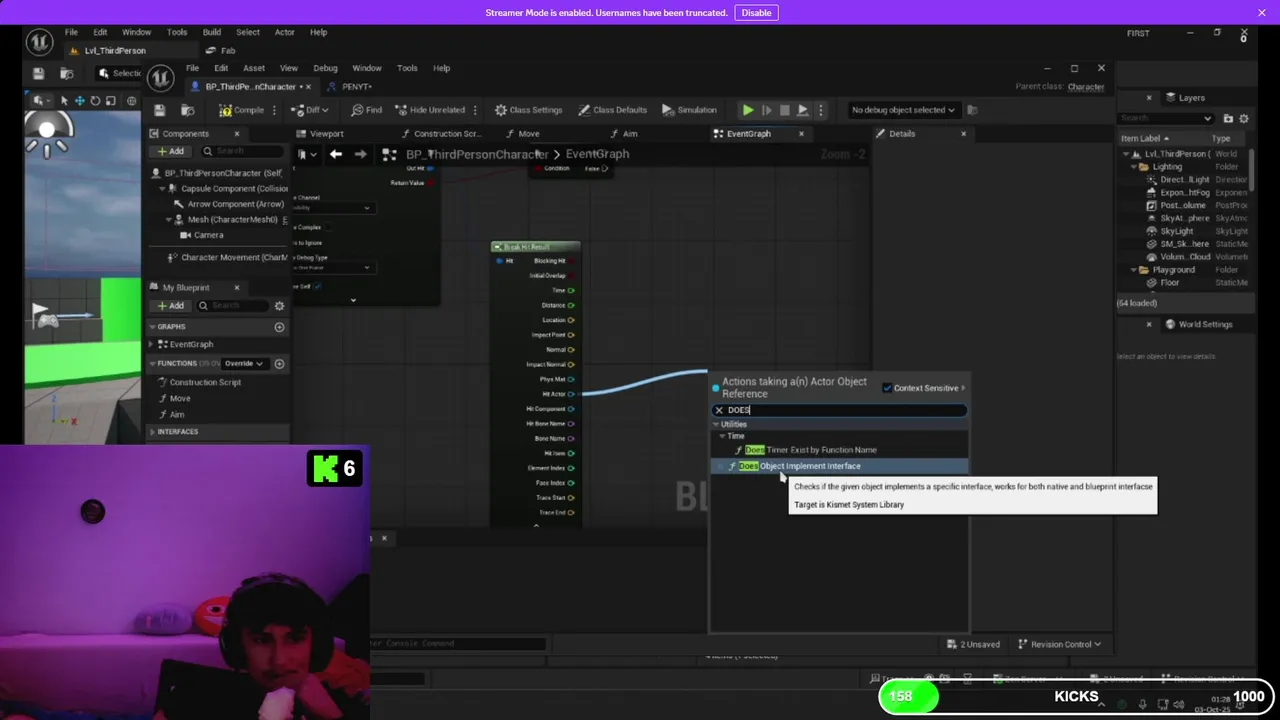Click the Hit Actor output pin
Image resolution: width=1280 pixels, height=720 pixels.
(x=571, y=394)
